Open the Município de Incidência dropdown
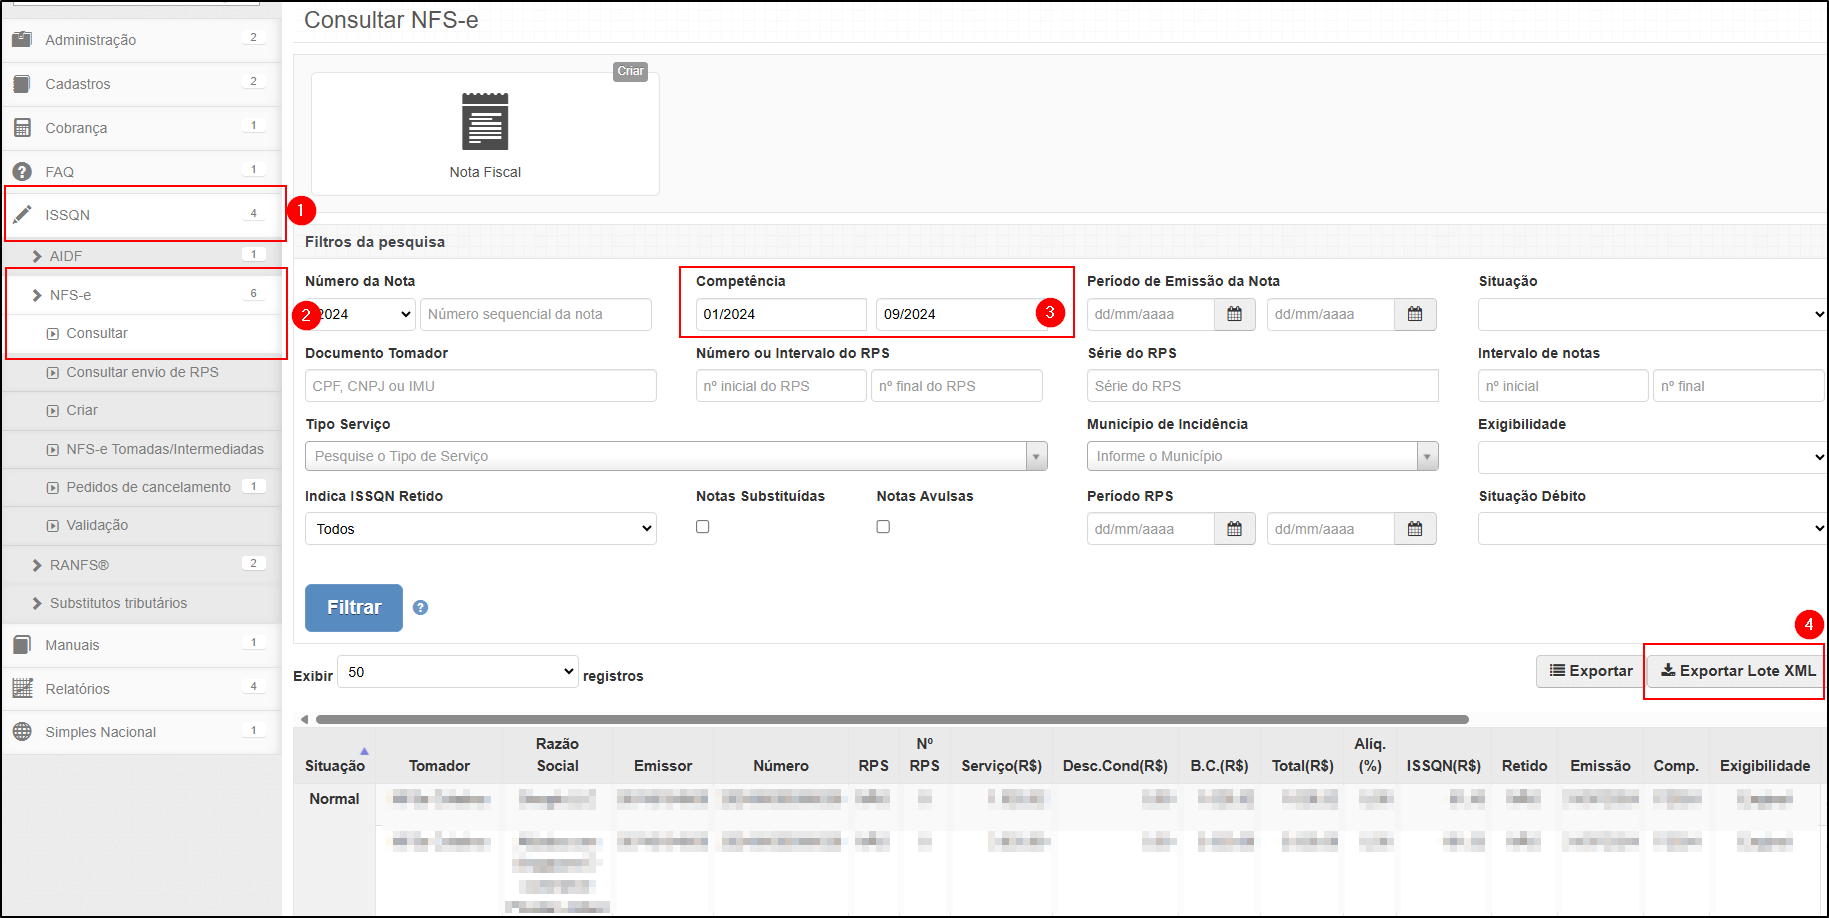1829x918 pixels. coord(1263,456)
